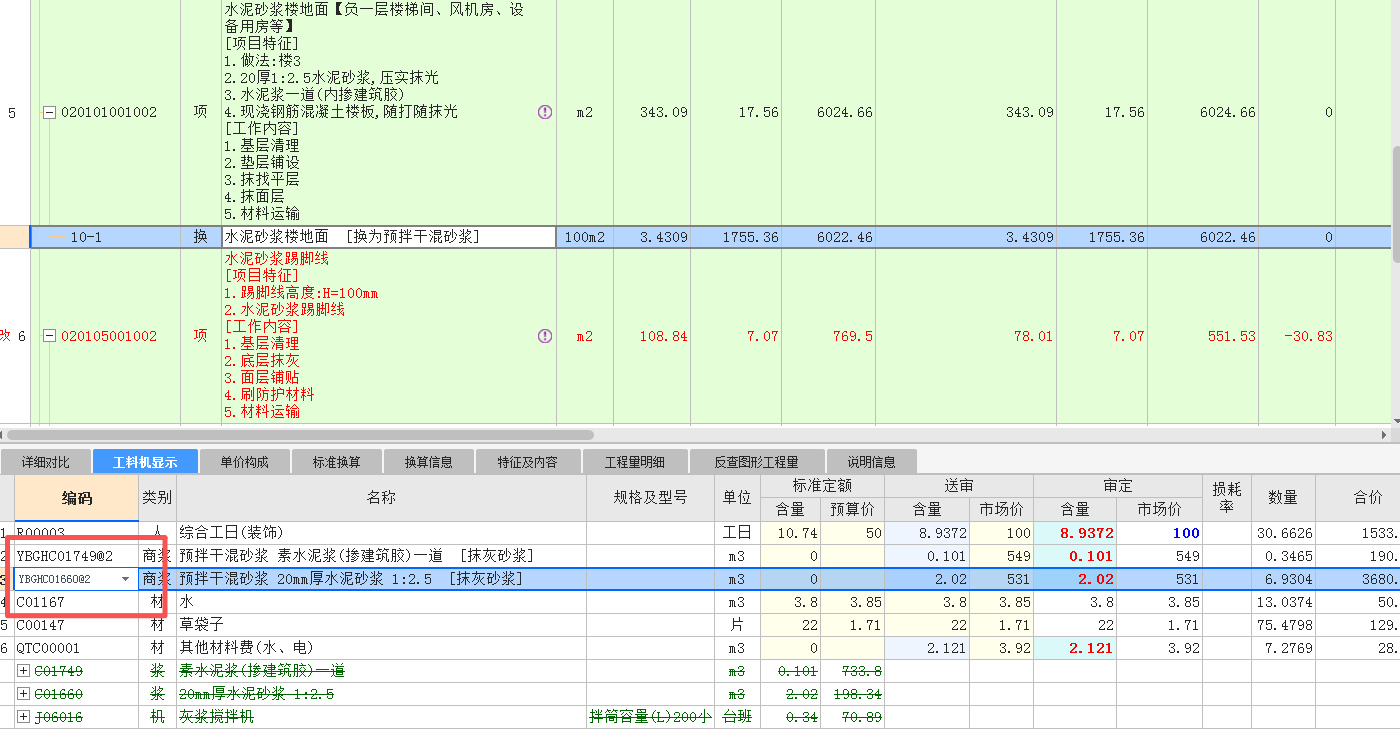Click the info icon on row 020101001002
Screen dimensions: 1400x750
[545, 112]
